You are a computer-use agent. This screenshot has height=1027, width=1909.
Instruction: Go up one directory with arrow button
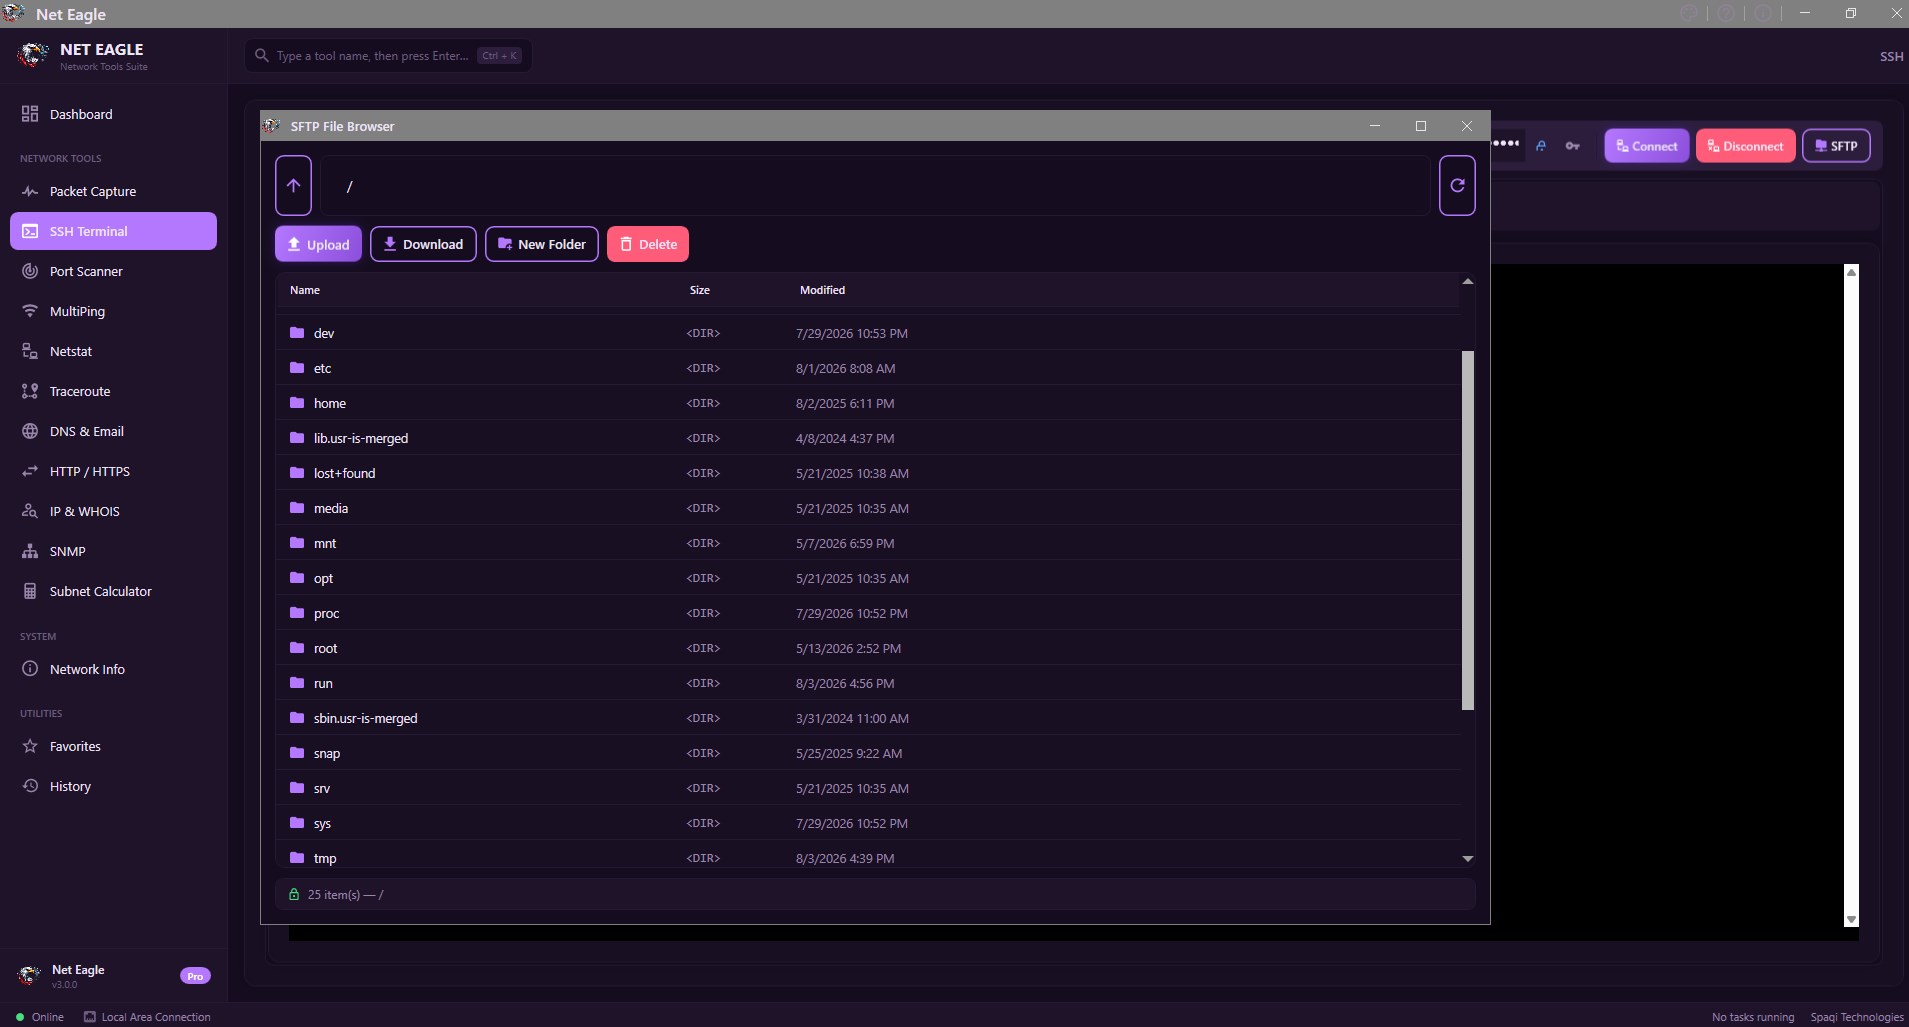point(293,185)
